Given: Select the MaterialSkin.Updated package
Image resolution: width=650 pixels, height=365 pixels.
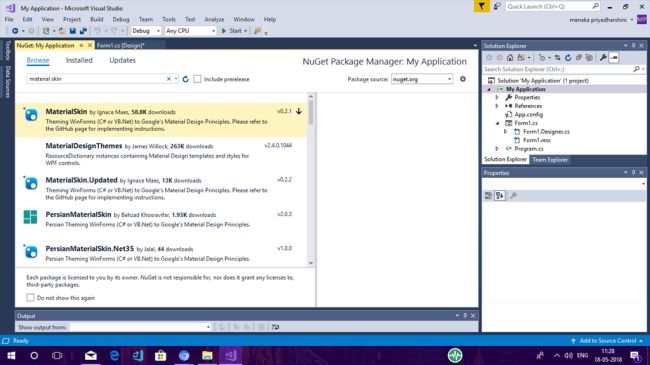Looking at the screenshot, I should click(x=162, y=188).
